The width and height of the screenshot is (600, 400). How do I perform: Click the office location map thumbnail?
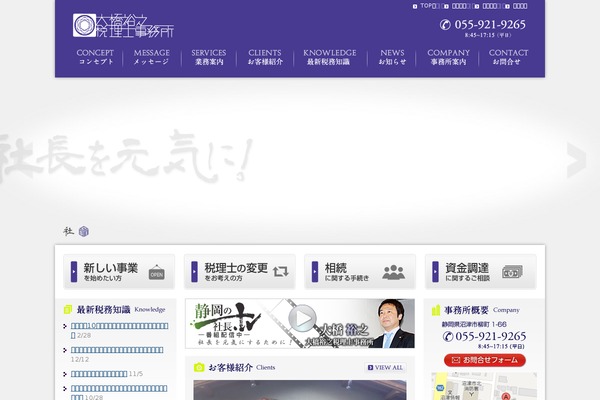(484, 386)
